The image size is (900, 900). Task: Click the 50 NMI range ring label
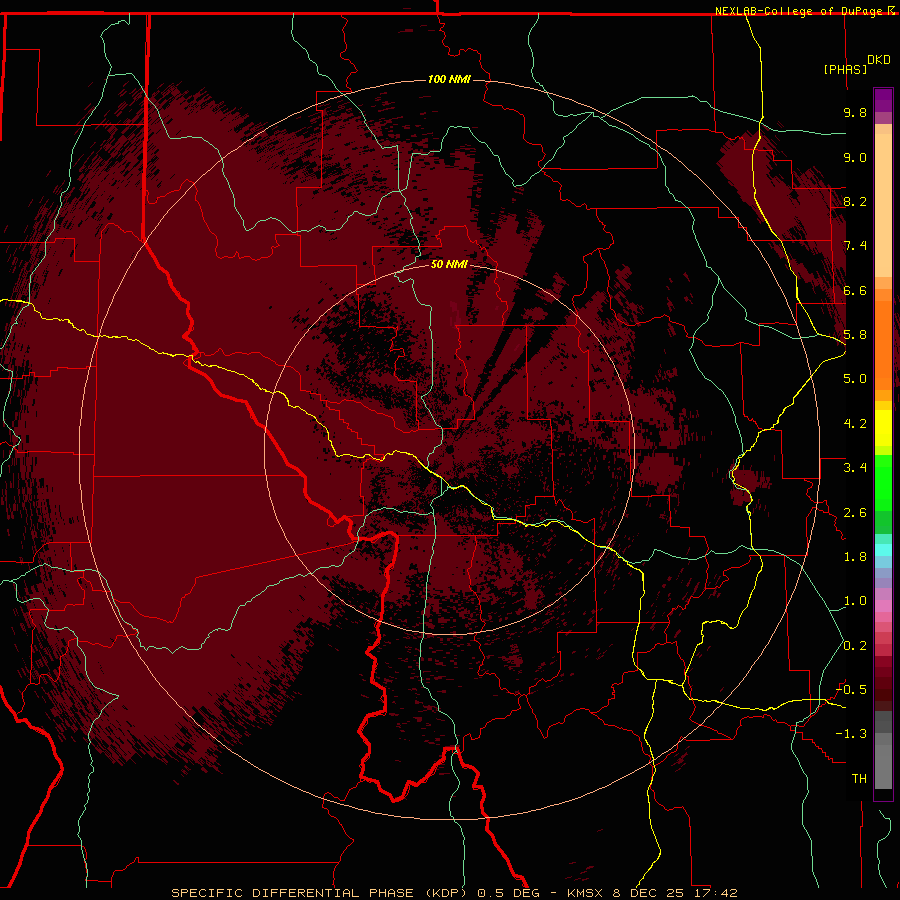(x=449, y=264)
